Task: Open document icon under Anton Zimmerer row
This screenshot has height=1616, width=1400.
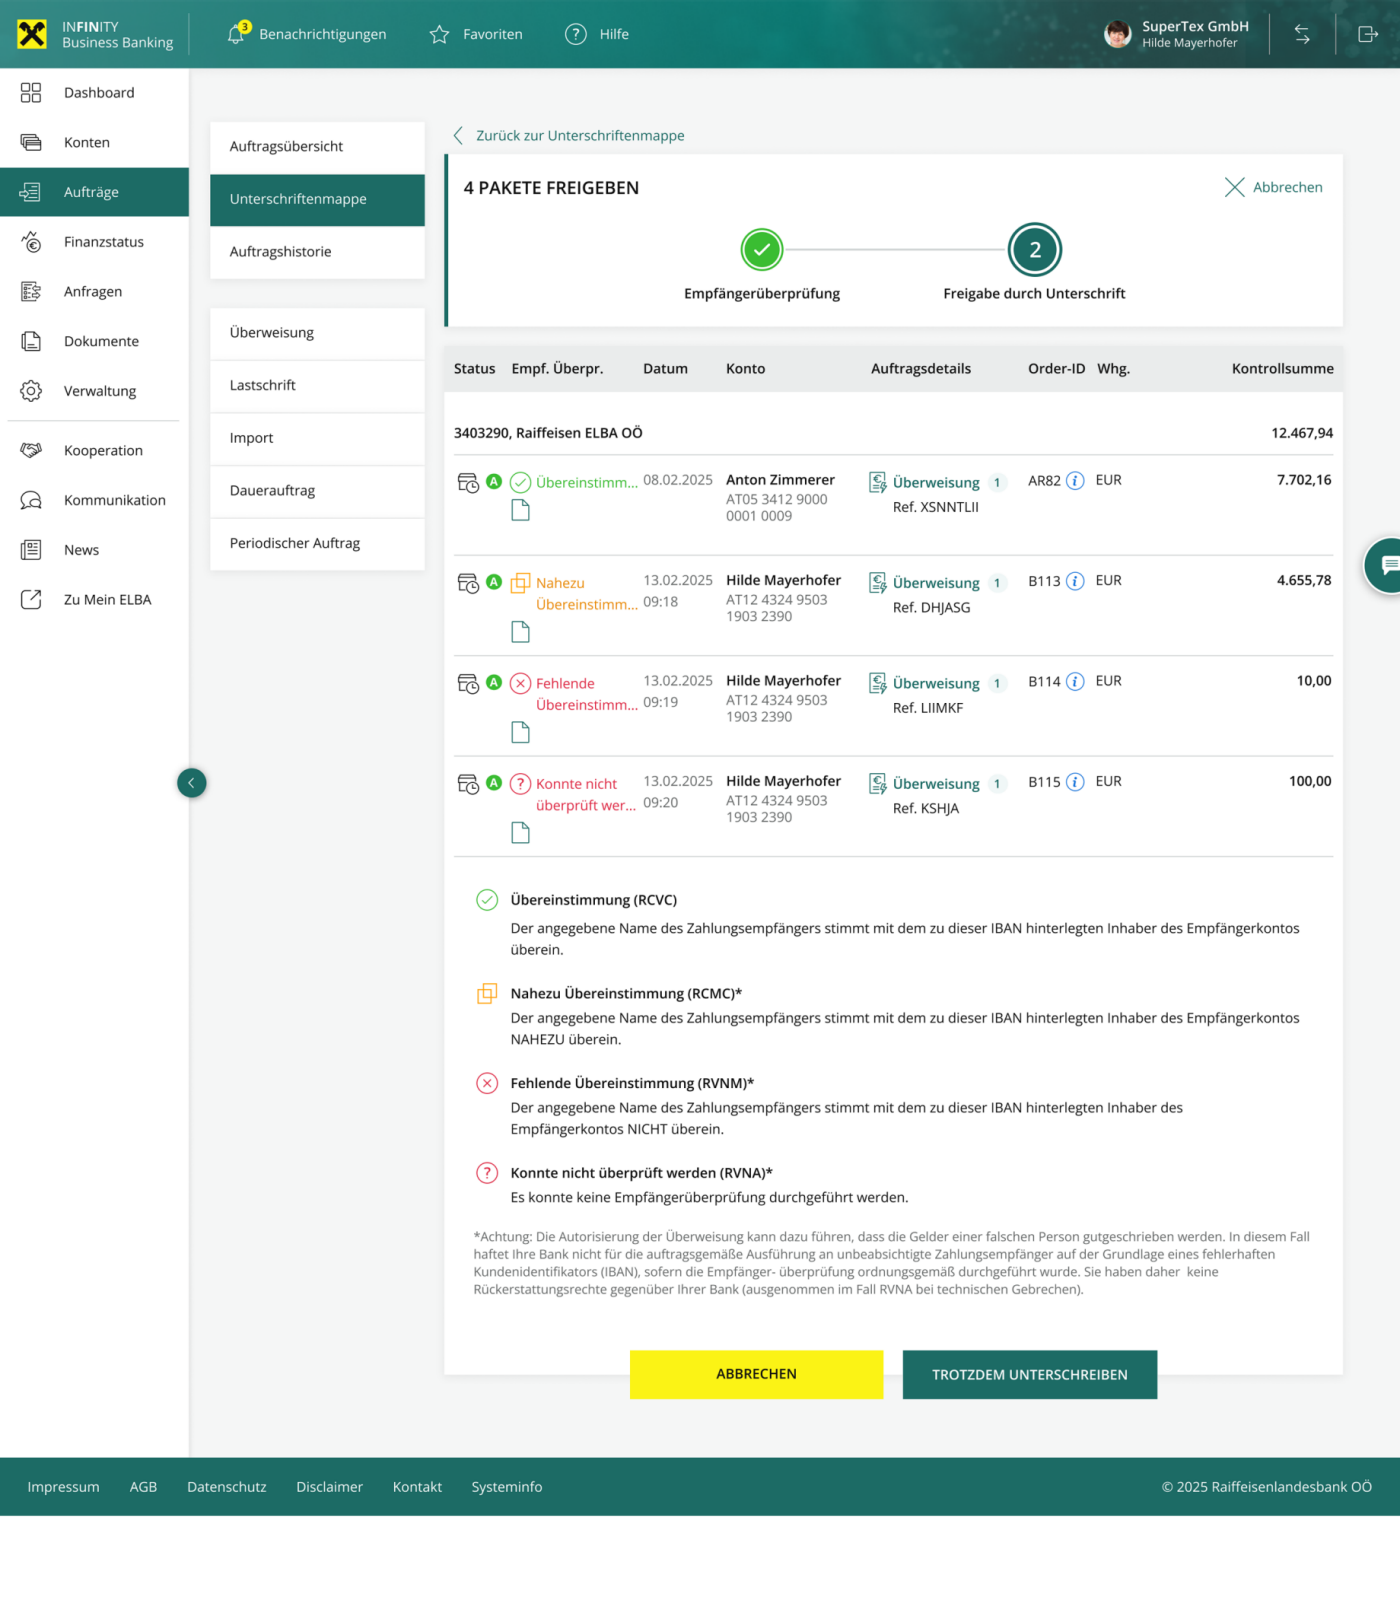Action: point(520,511)
